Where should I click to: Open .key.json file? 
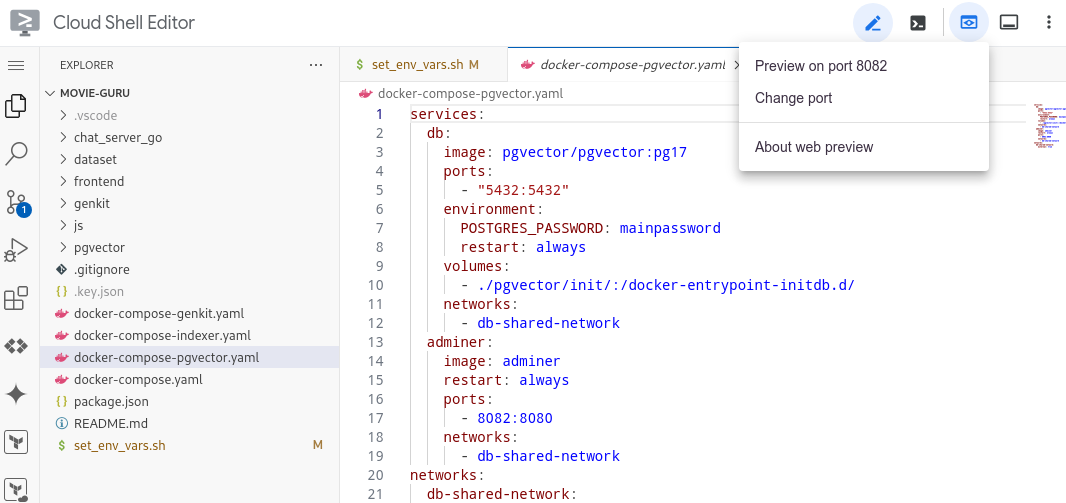[x=190, y=292]
